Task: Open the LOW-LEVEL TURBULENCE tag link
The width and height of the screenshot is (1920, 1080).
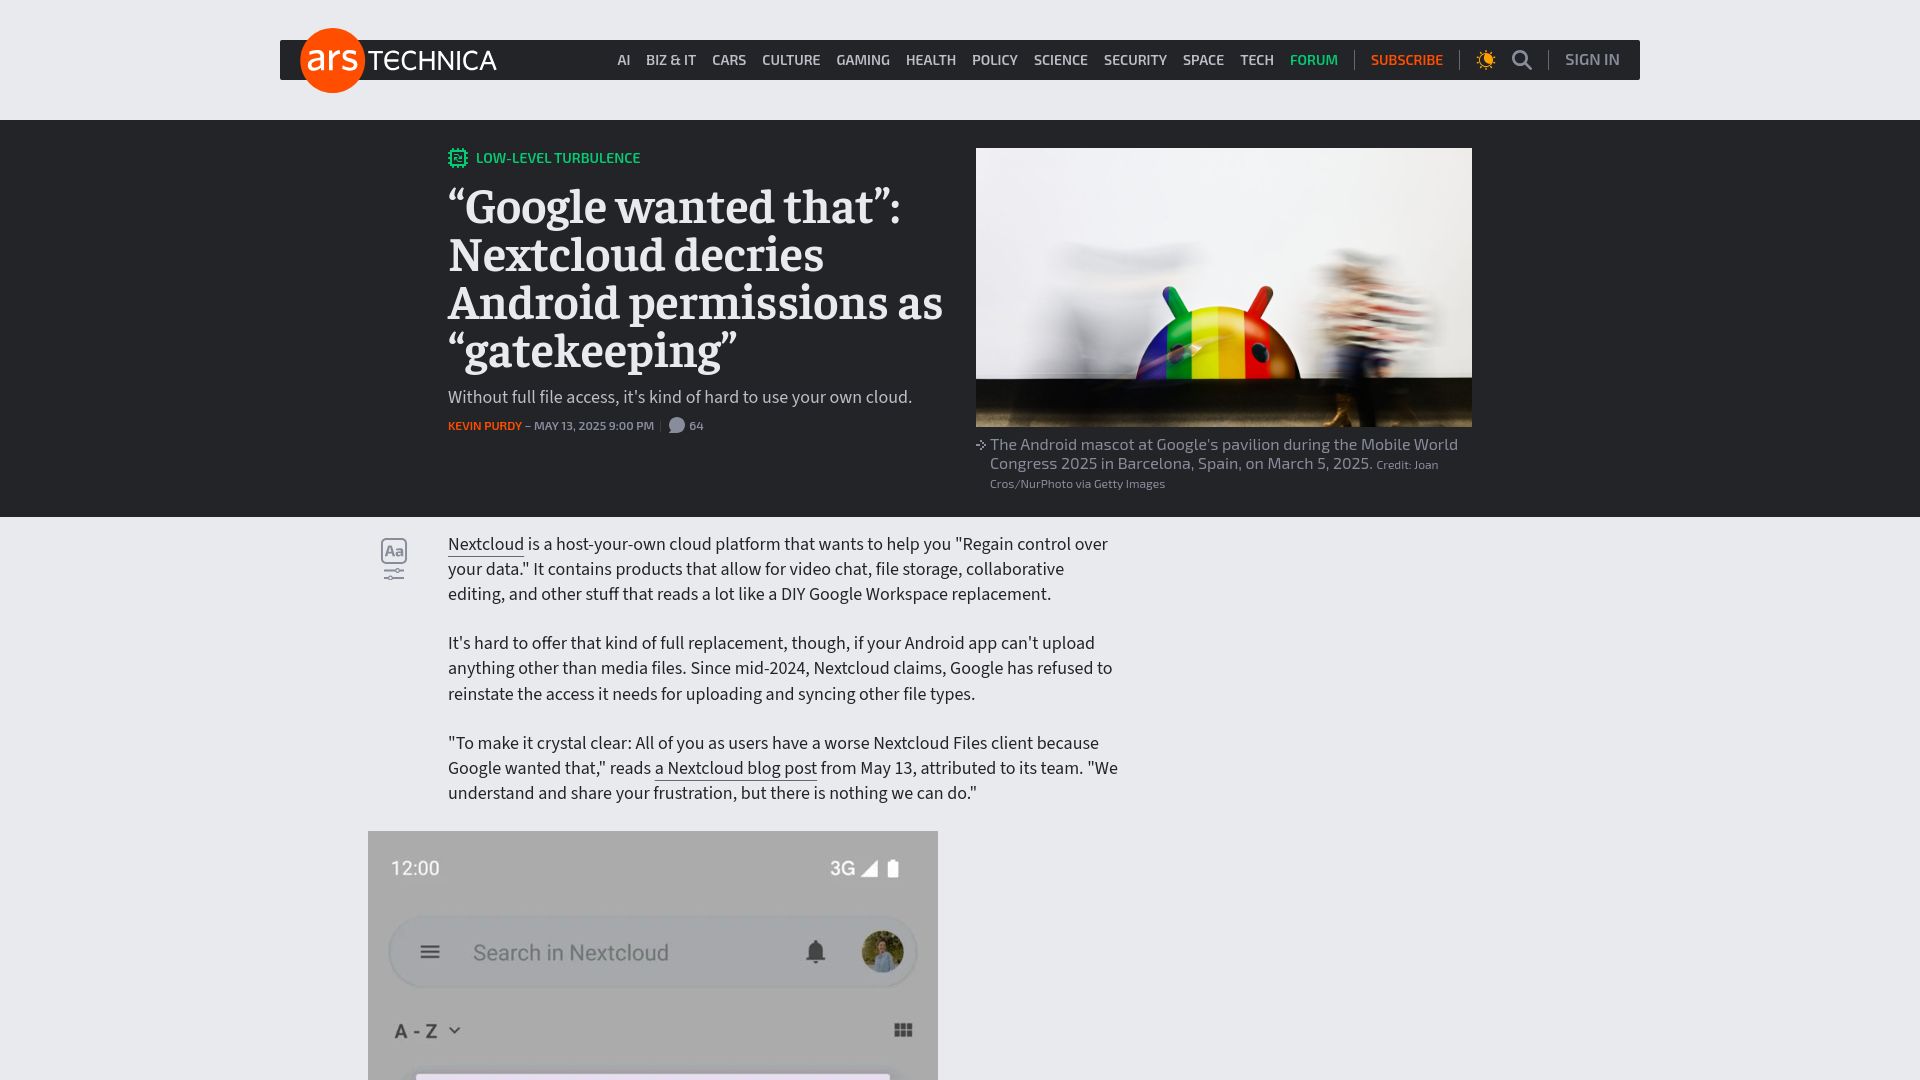Action: (x=558, y=158)
